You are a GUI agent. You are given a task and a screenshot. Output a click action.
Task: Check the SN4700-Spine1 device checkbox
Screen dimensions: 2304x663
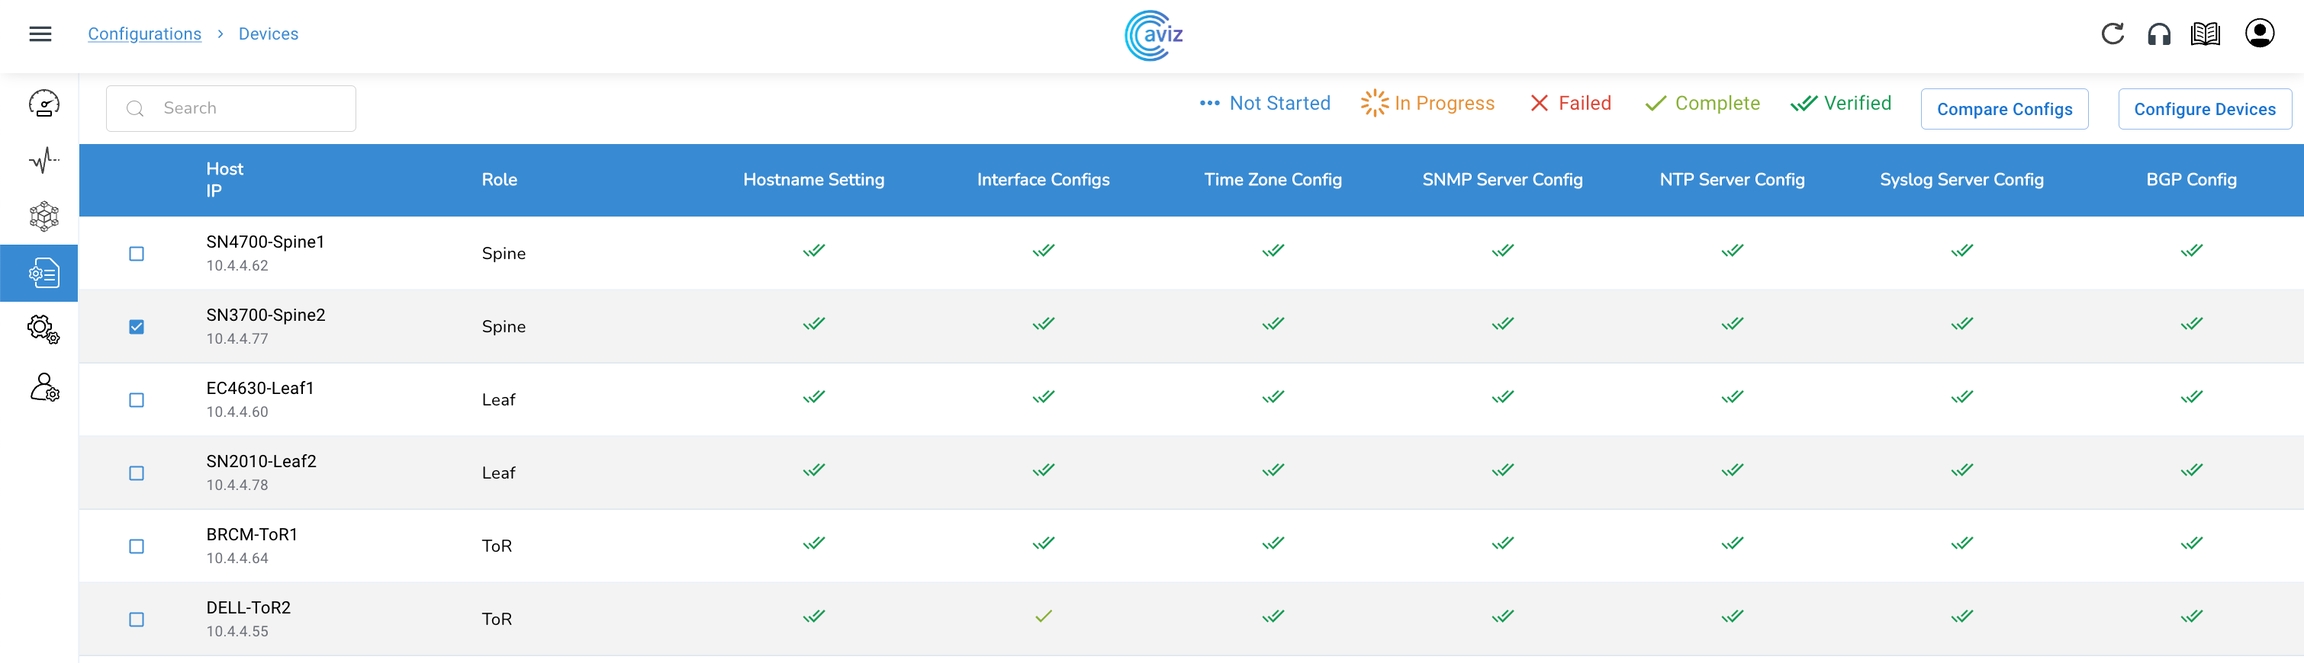tap(137, 254)
